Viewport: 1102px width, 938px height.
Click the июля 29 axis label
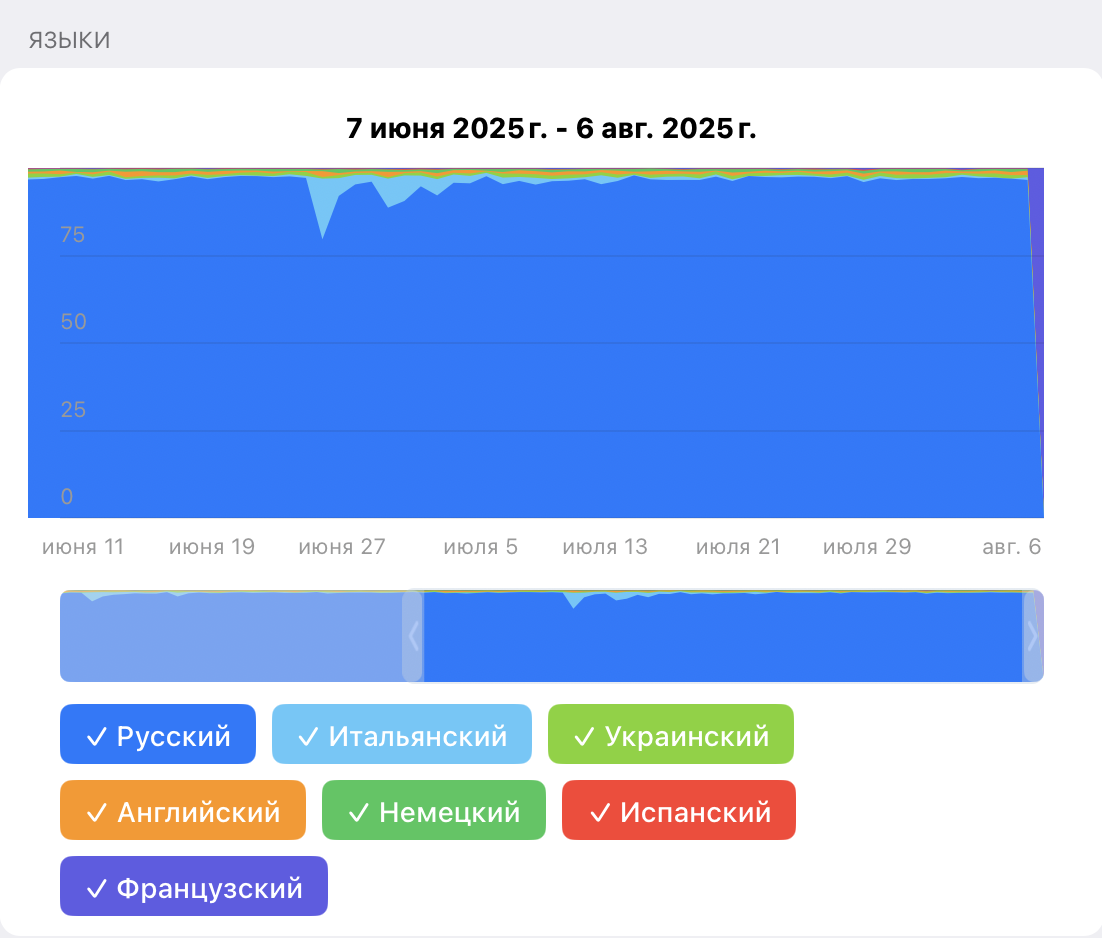[x=867, y=547]
